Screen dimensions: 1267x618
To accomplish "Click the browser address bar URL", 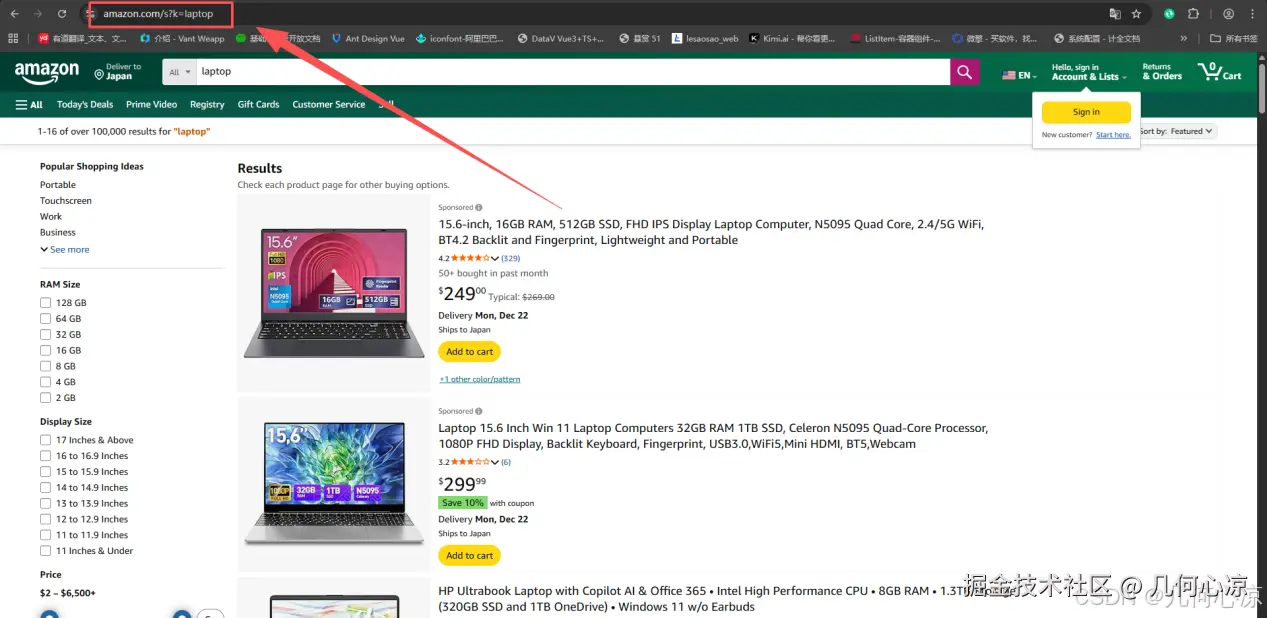I will point(158,14).
